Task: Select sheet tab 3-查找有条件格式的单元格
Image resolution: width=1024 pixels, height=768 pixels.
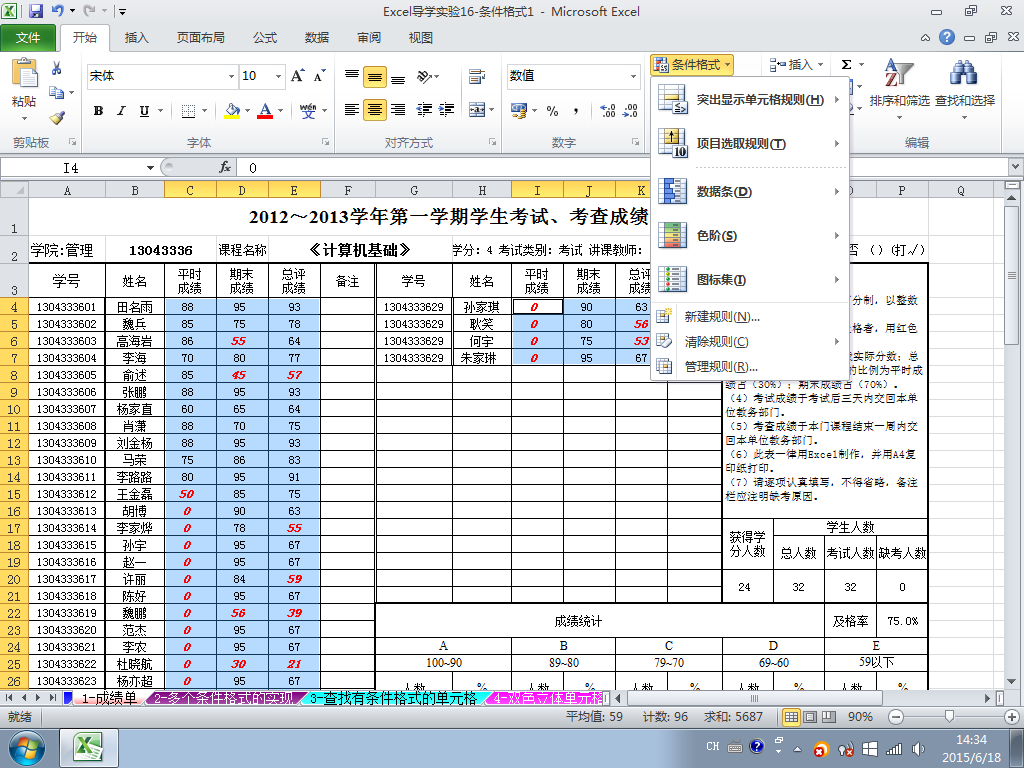Action: (392, 698)
